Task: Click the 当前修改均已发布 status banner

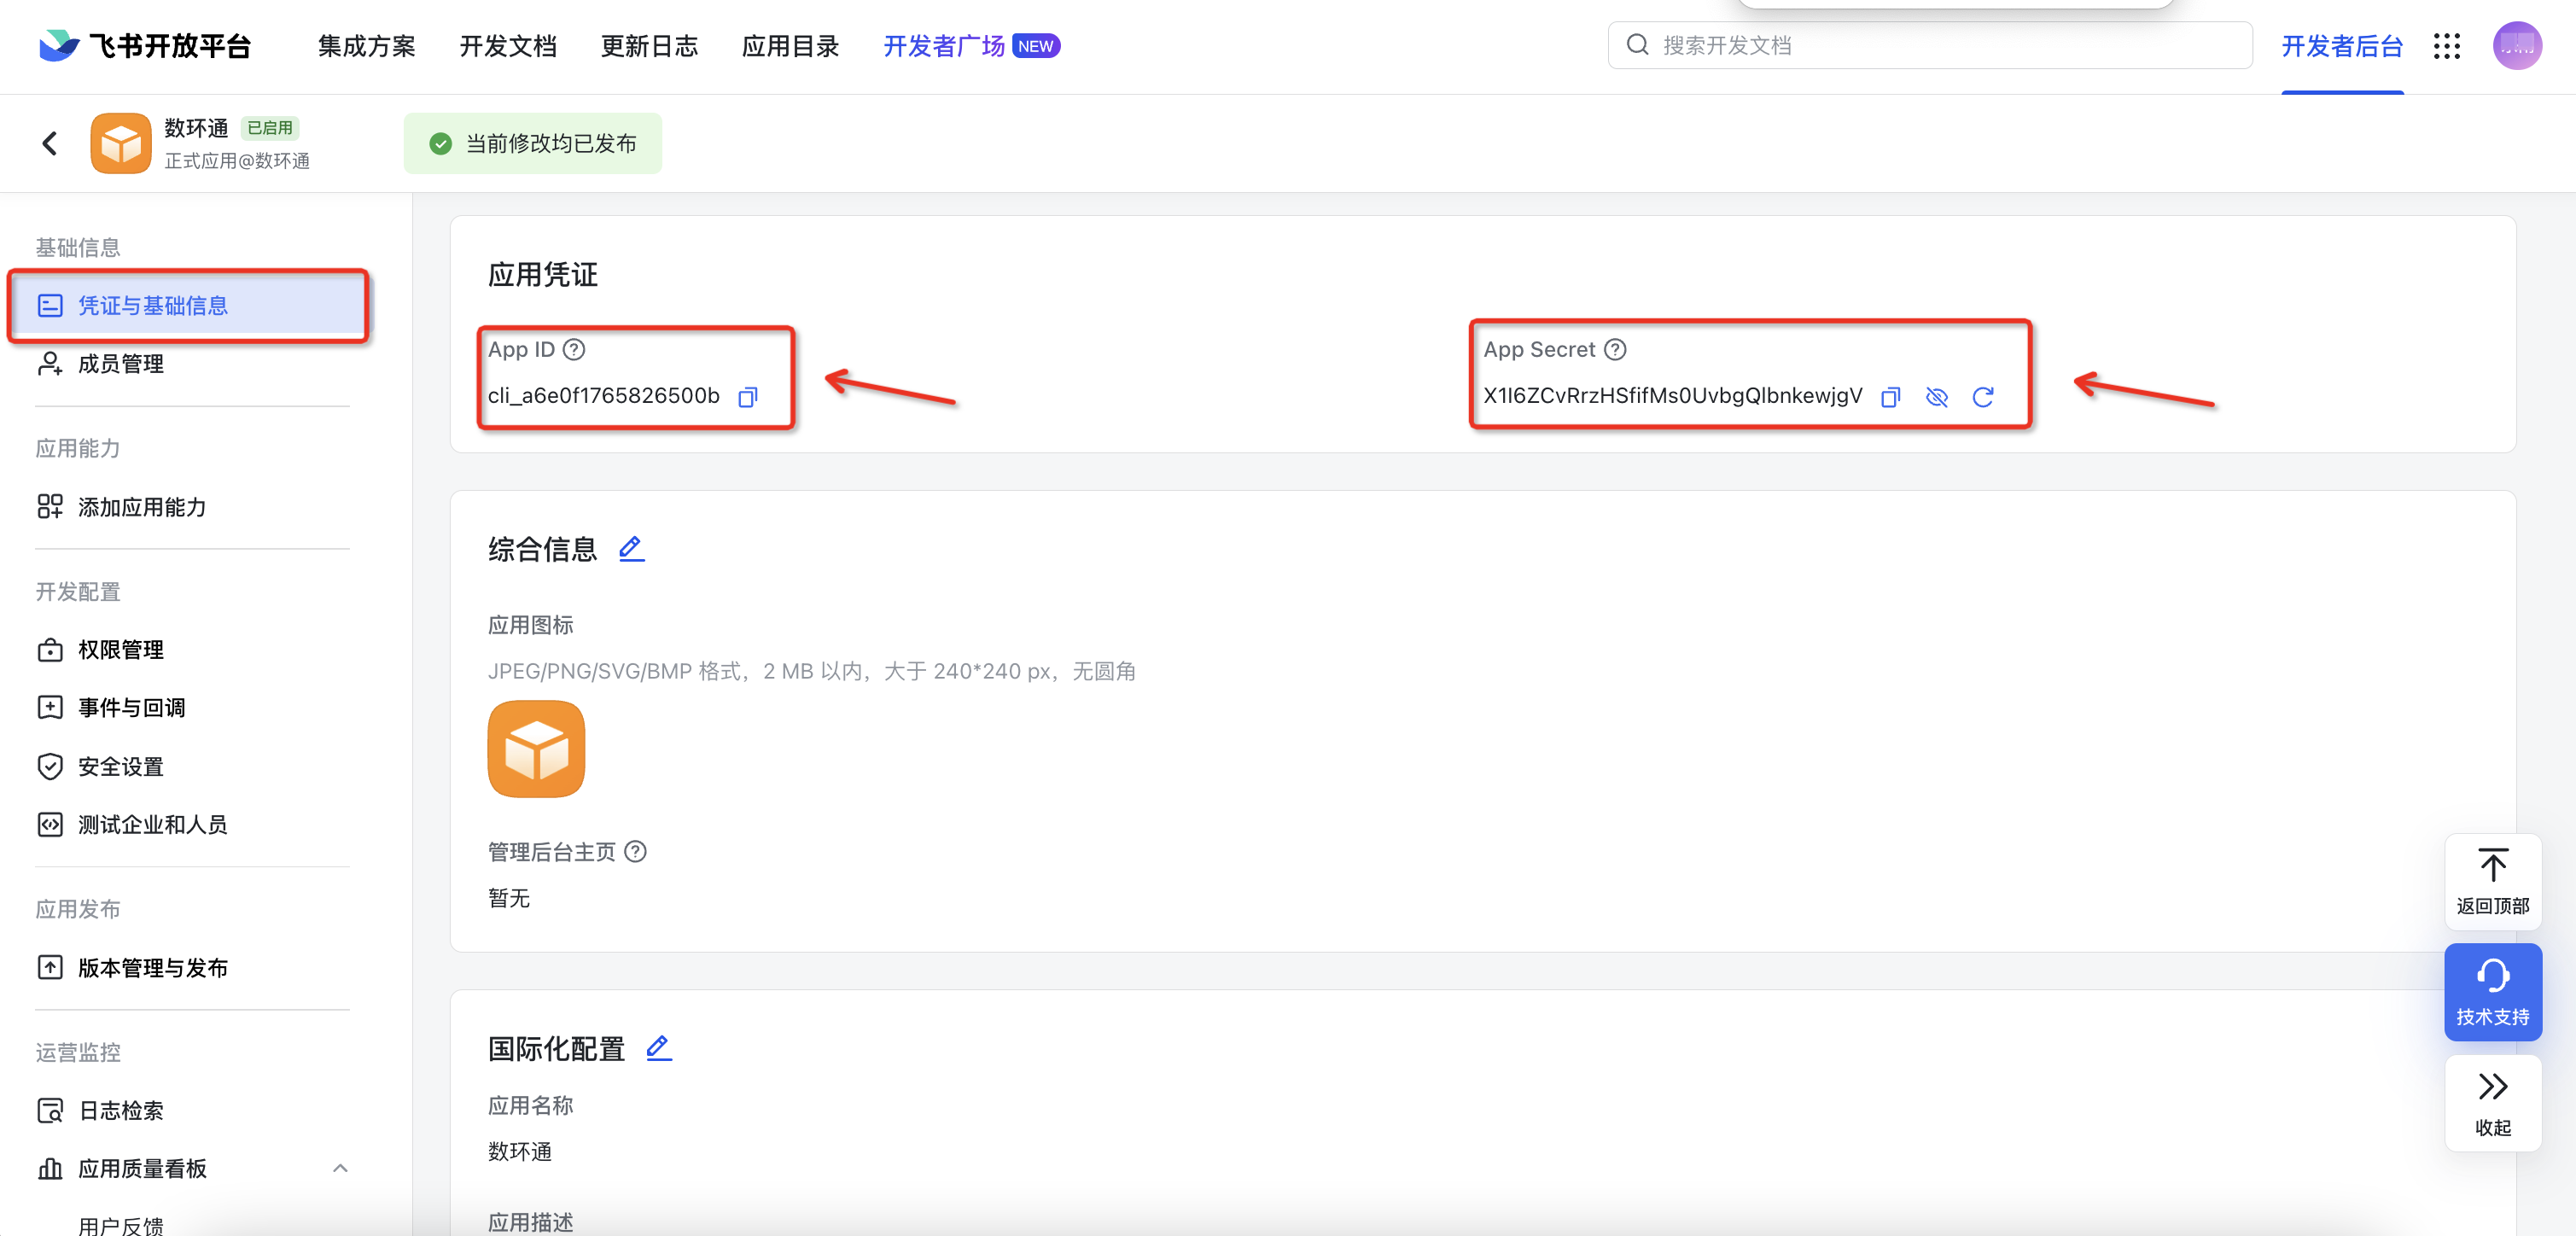Action: coord(533,144)
